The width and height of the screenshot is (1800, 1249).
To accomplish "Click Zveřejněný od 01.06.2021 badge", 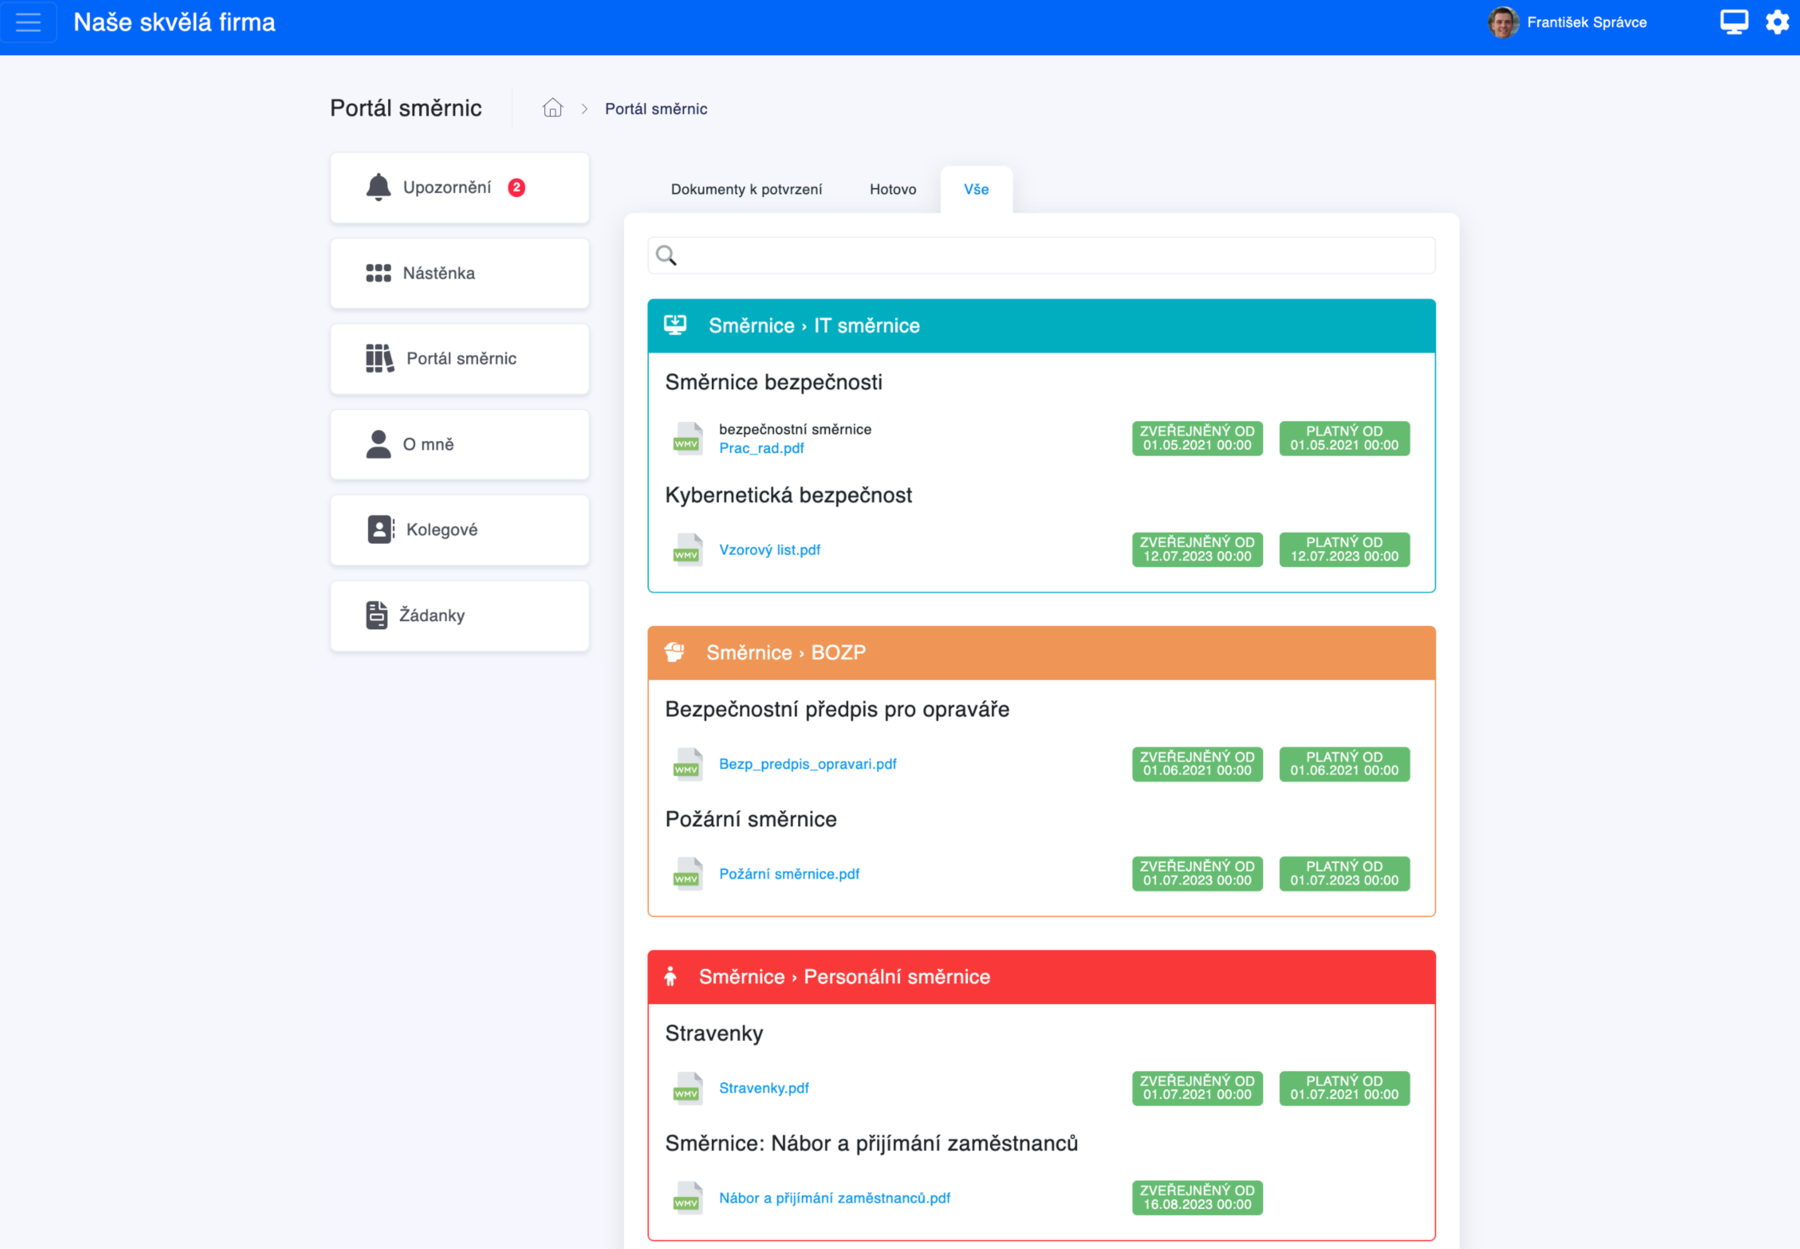I will click(x=1197, y=764).
